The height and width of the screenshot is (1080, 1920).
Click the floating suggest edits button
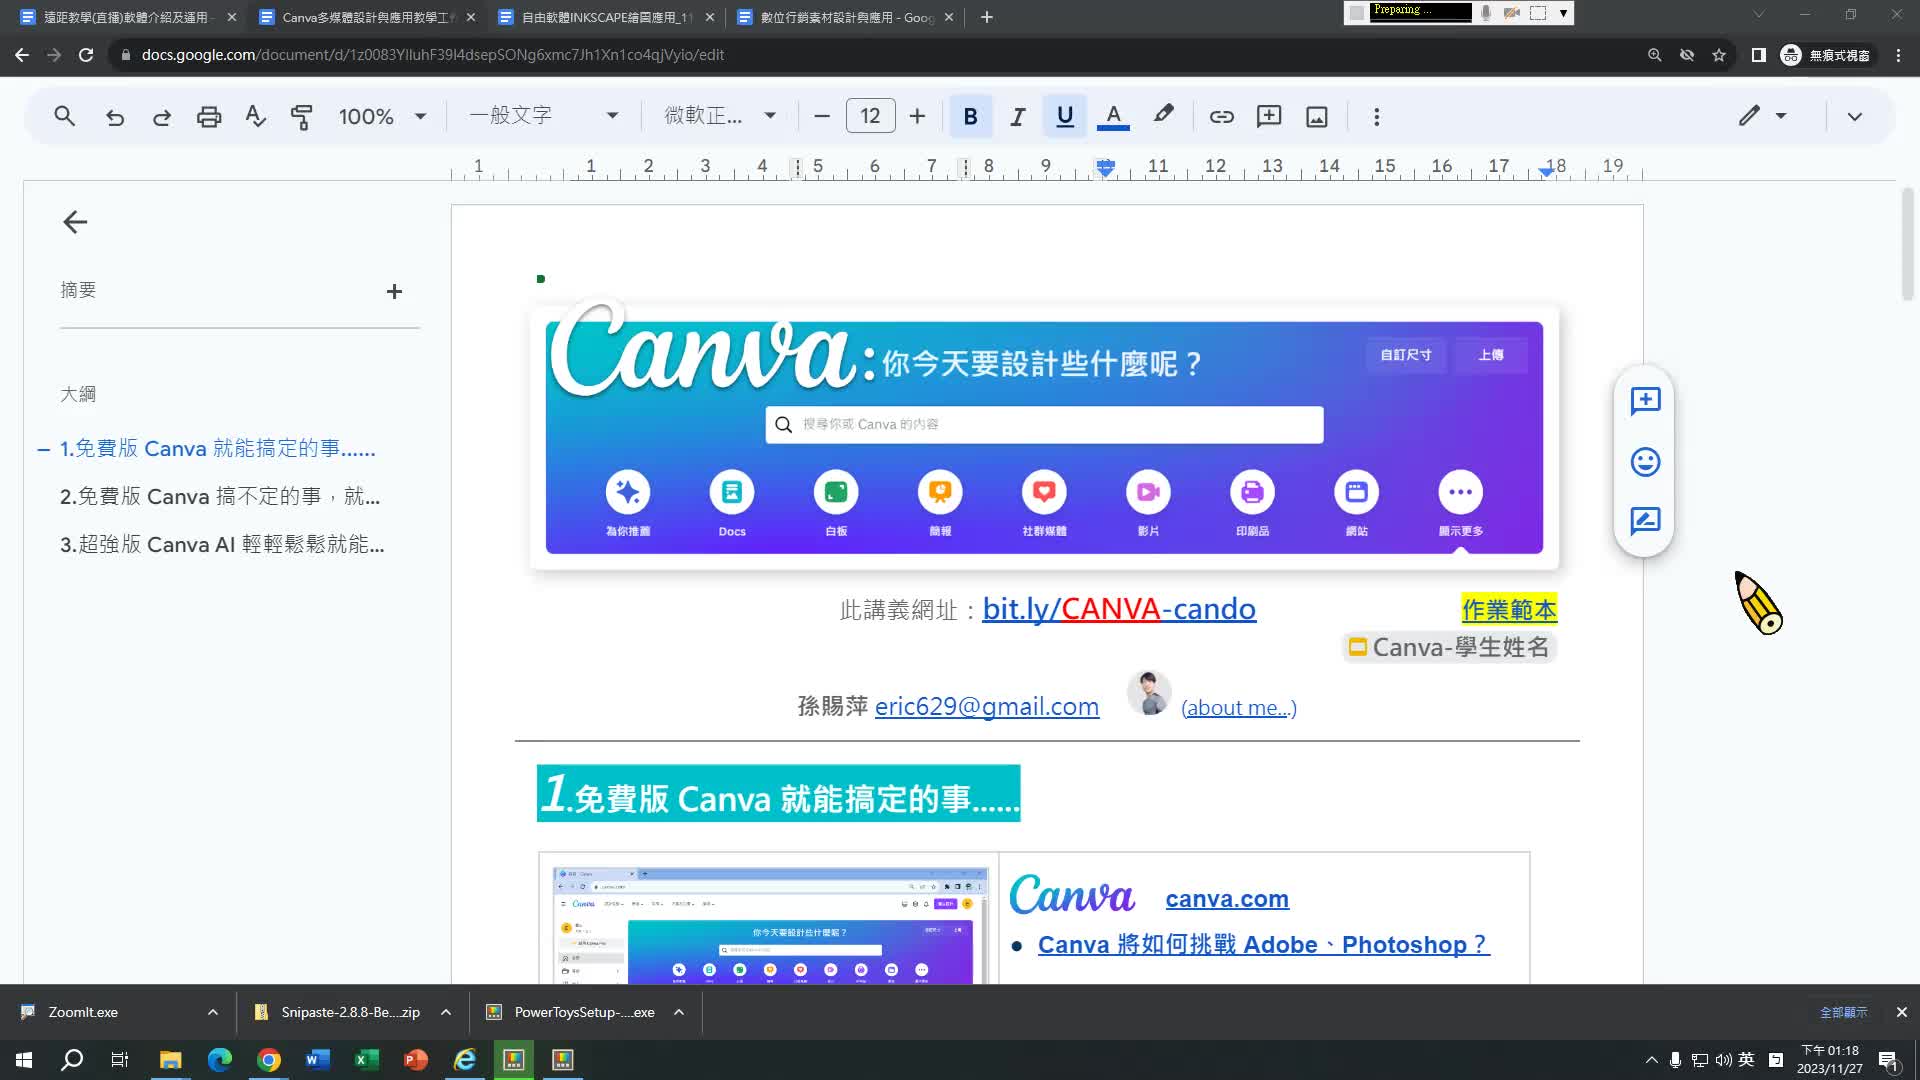pos(1645,521)
